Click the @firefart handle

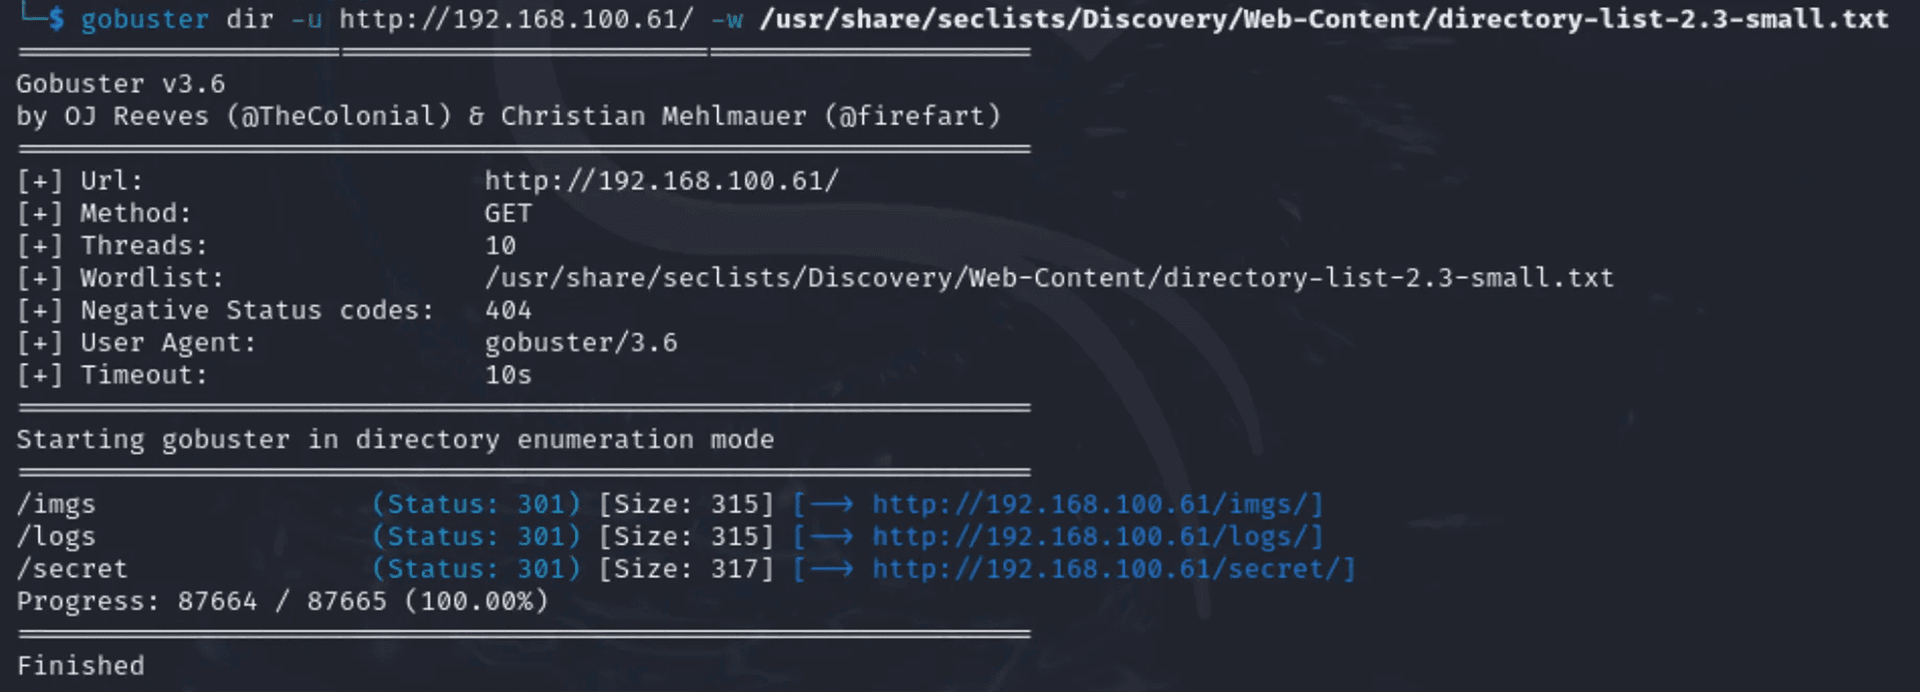[912, 116]
